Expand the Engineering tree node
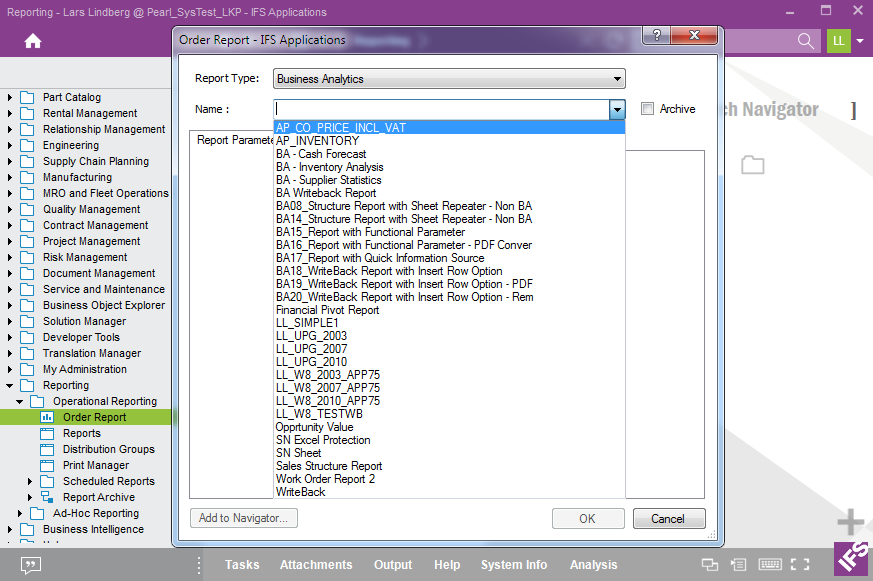The height and width of the screenshot is (581, 873). click(x=9, y=145)
